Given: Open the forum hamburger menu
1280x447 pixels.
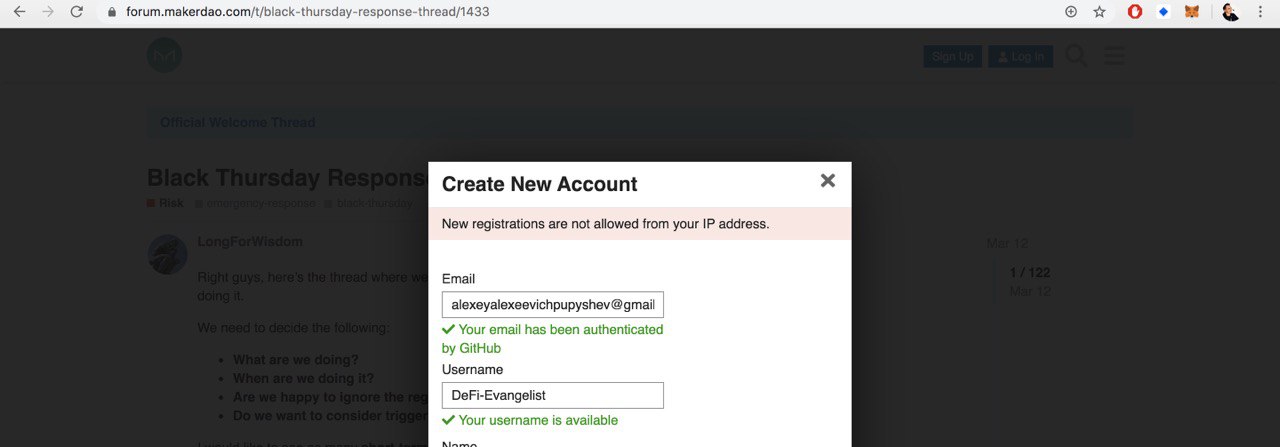Looking at the screenshot, I should 1115,55.
